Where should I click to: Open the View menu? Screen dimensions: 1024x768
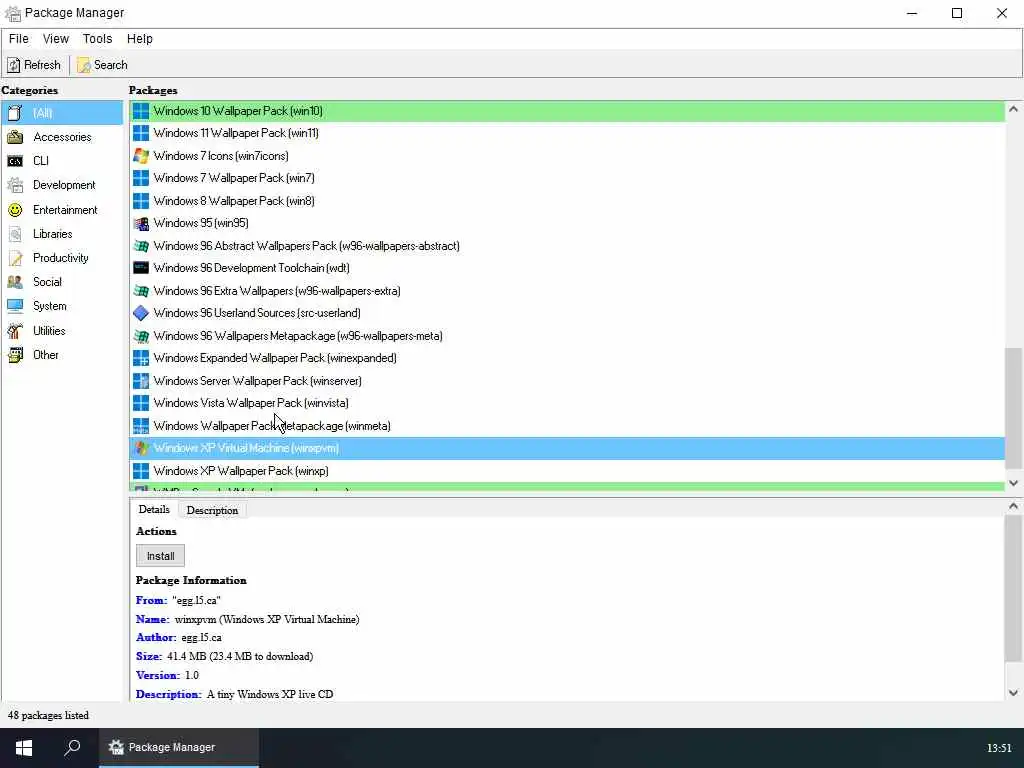point(56,39)
